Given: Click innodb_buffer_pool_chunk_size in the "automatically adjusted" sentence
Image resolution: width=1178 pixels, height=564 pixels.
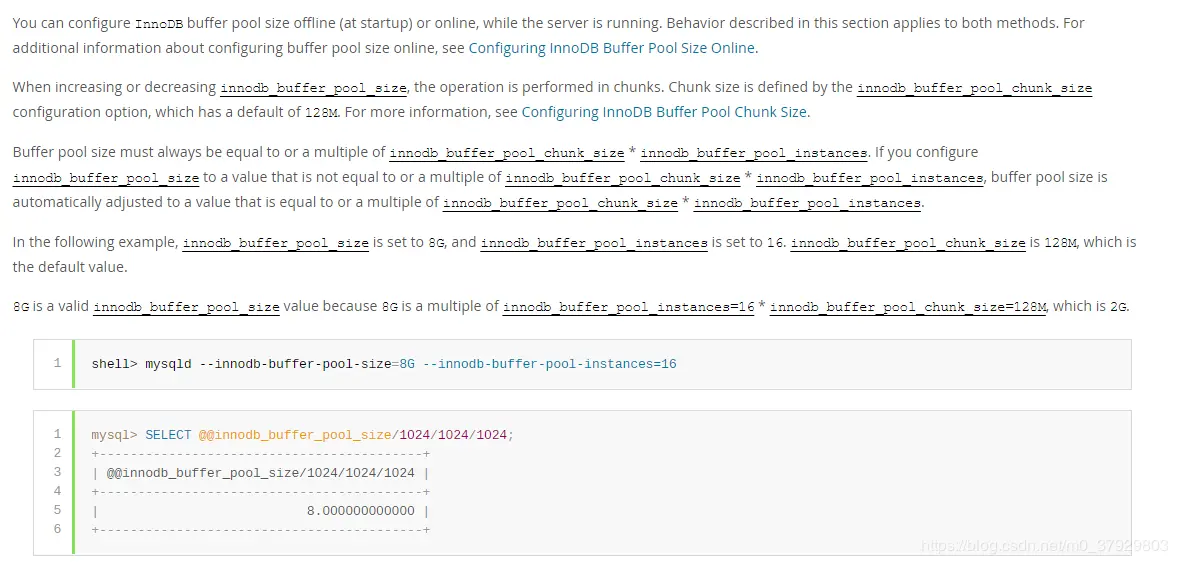Looking at the screenshot, I should pyautogui.click(x=560, y=203).
